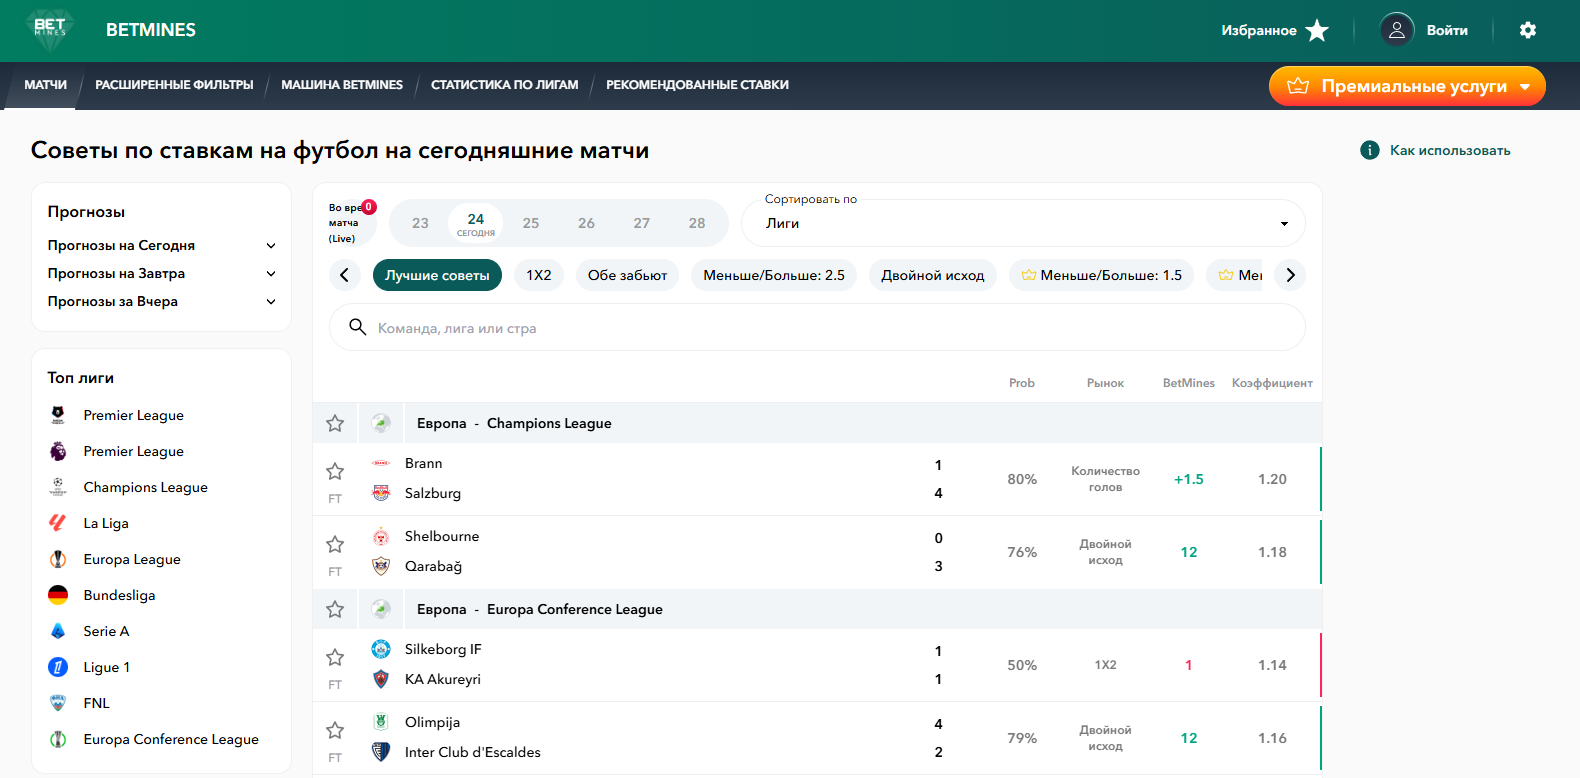Expand Прогнозы за Вчера
The height and width of the screenshot is (778, 1580).
pyautogui.click(x=162, y=301)
